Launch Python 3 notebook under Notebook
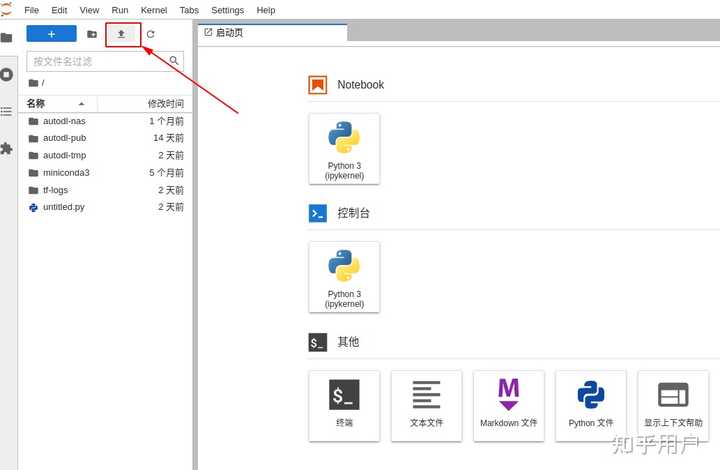 [x=344, y=149]
